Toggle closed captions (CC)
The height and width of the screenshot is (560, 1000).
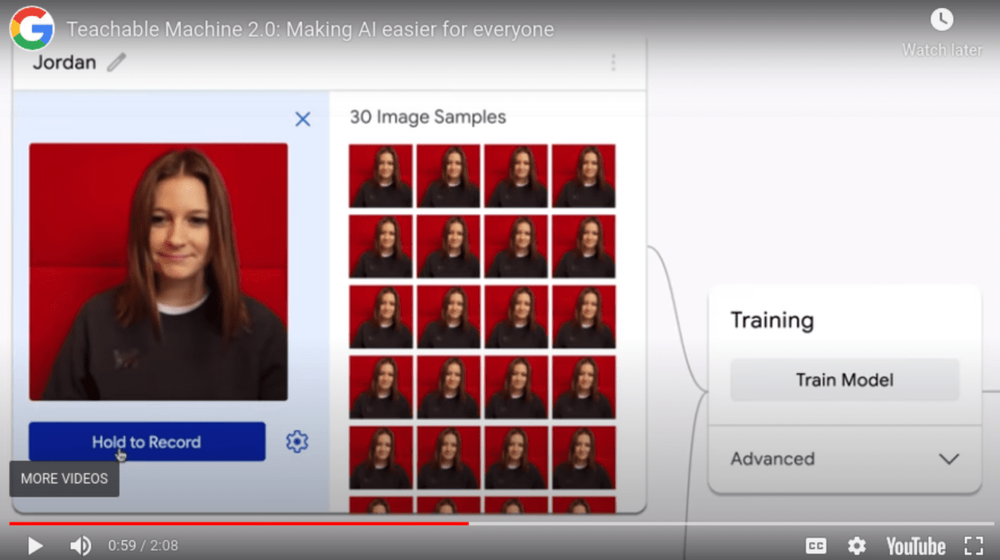816,546
